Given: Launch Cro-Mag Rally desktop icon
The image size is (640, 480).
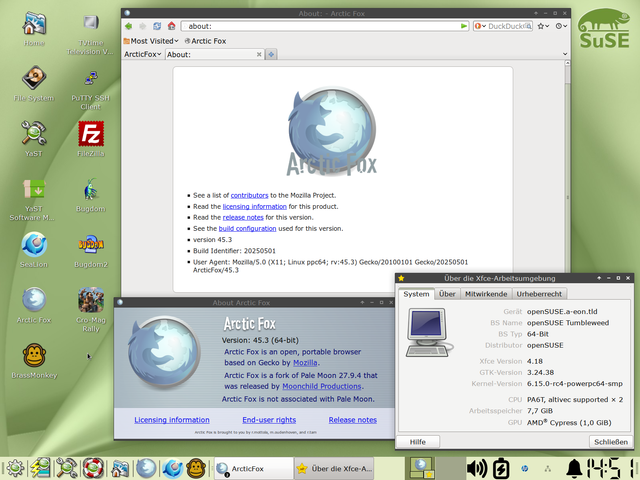Looking at the screenshot, I should pos(91,309).
